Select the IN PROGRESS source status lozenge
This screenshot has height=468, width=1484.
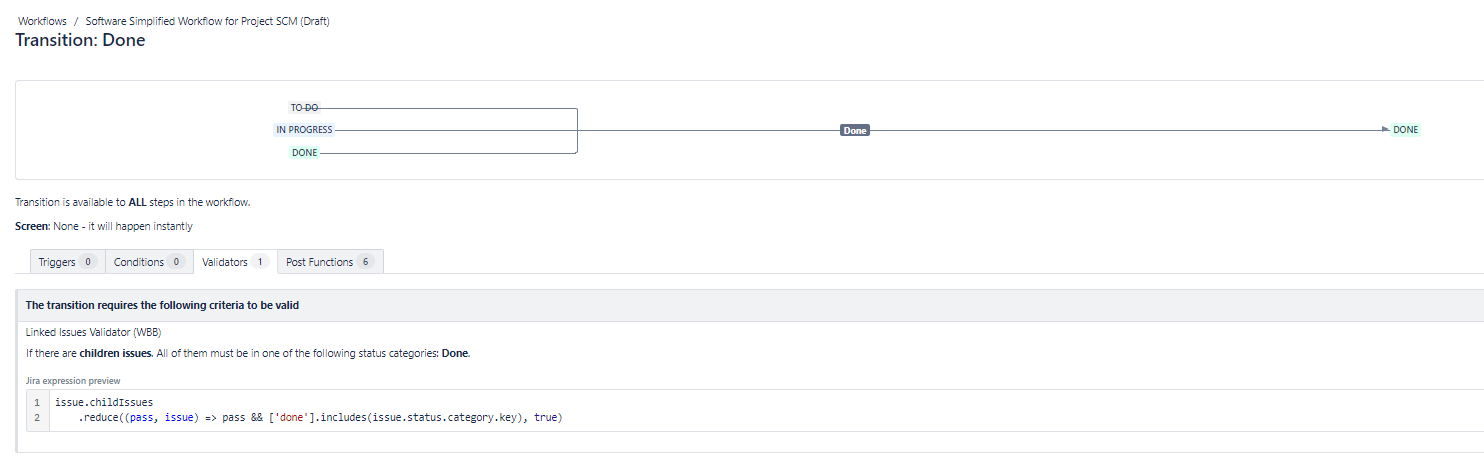point(304,130)
